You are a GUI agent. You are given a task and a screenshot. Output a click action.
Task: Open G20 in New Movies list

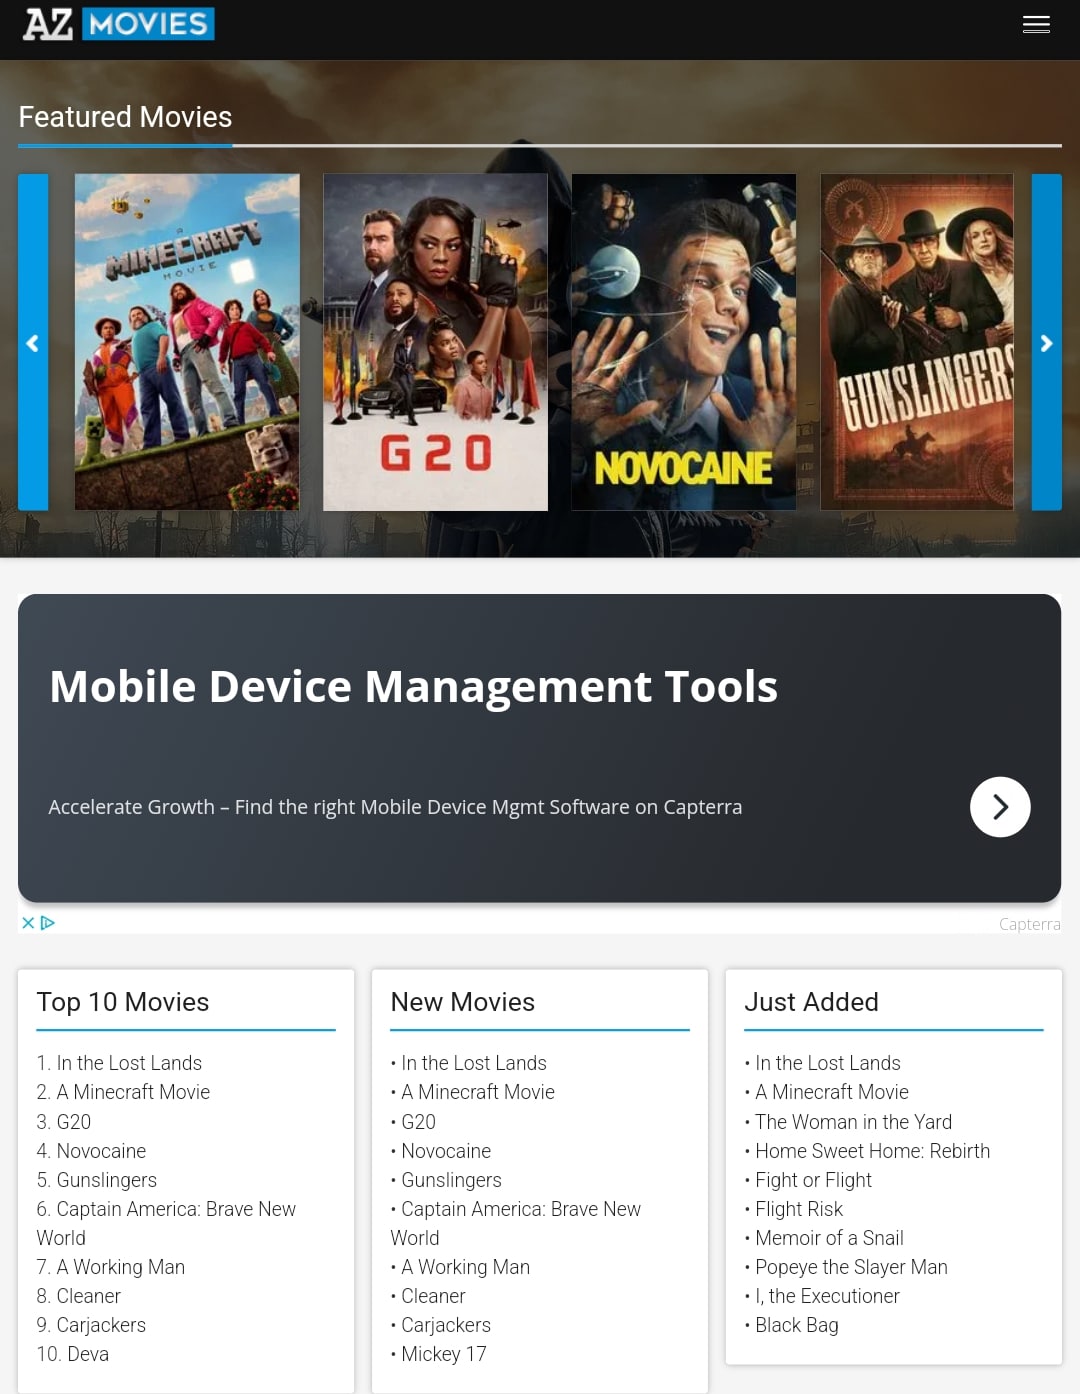pos(419,1122)
